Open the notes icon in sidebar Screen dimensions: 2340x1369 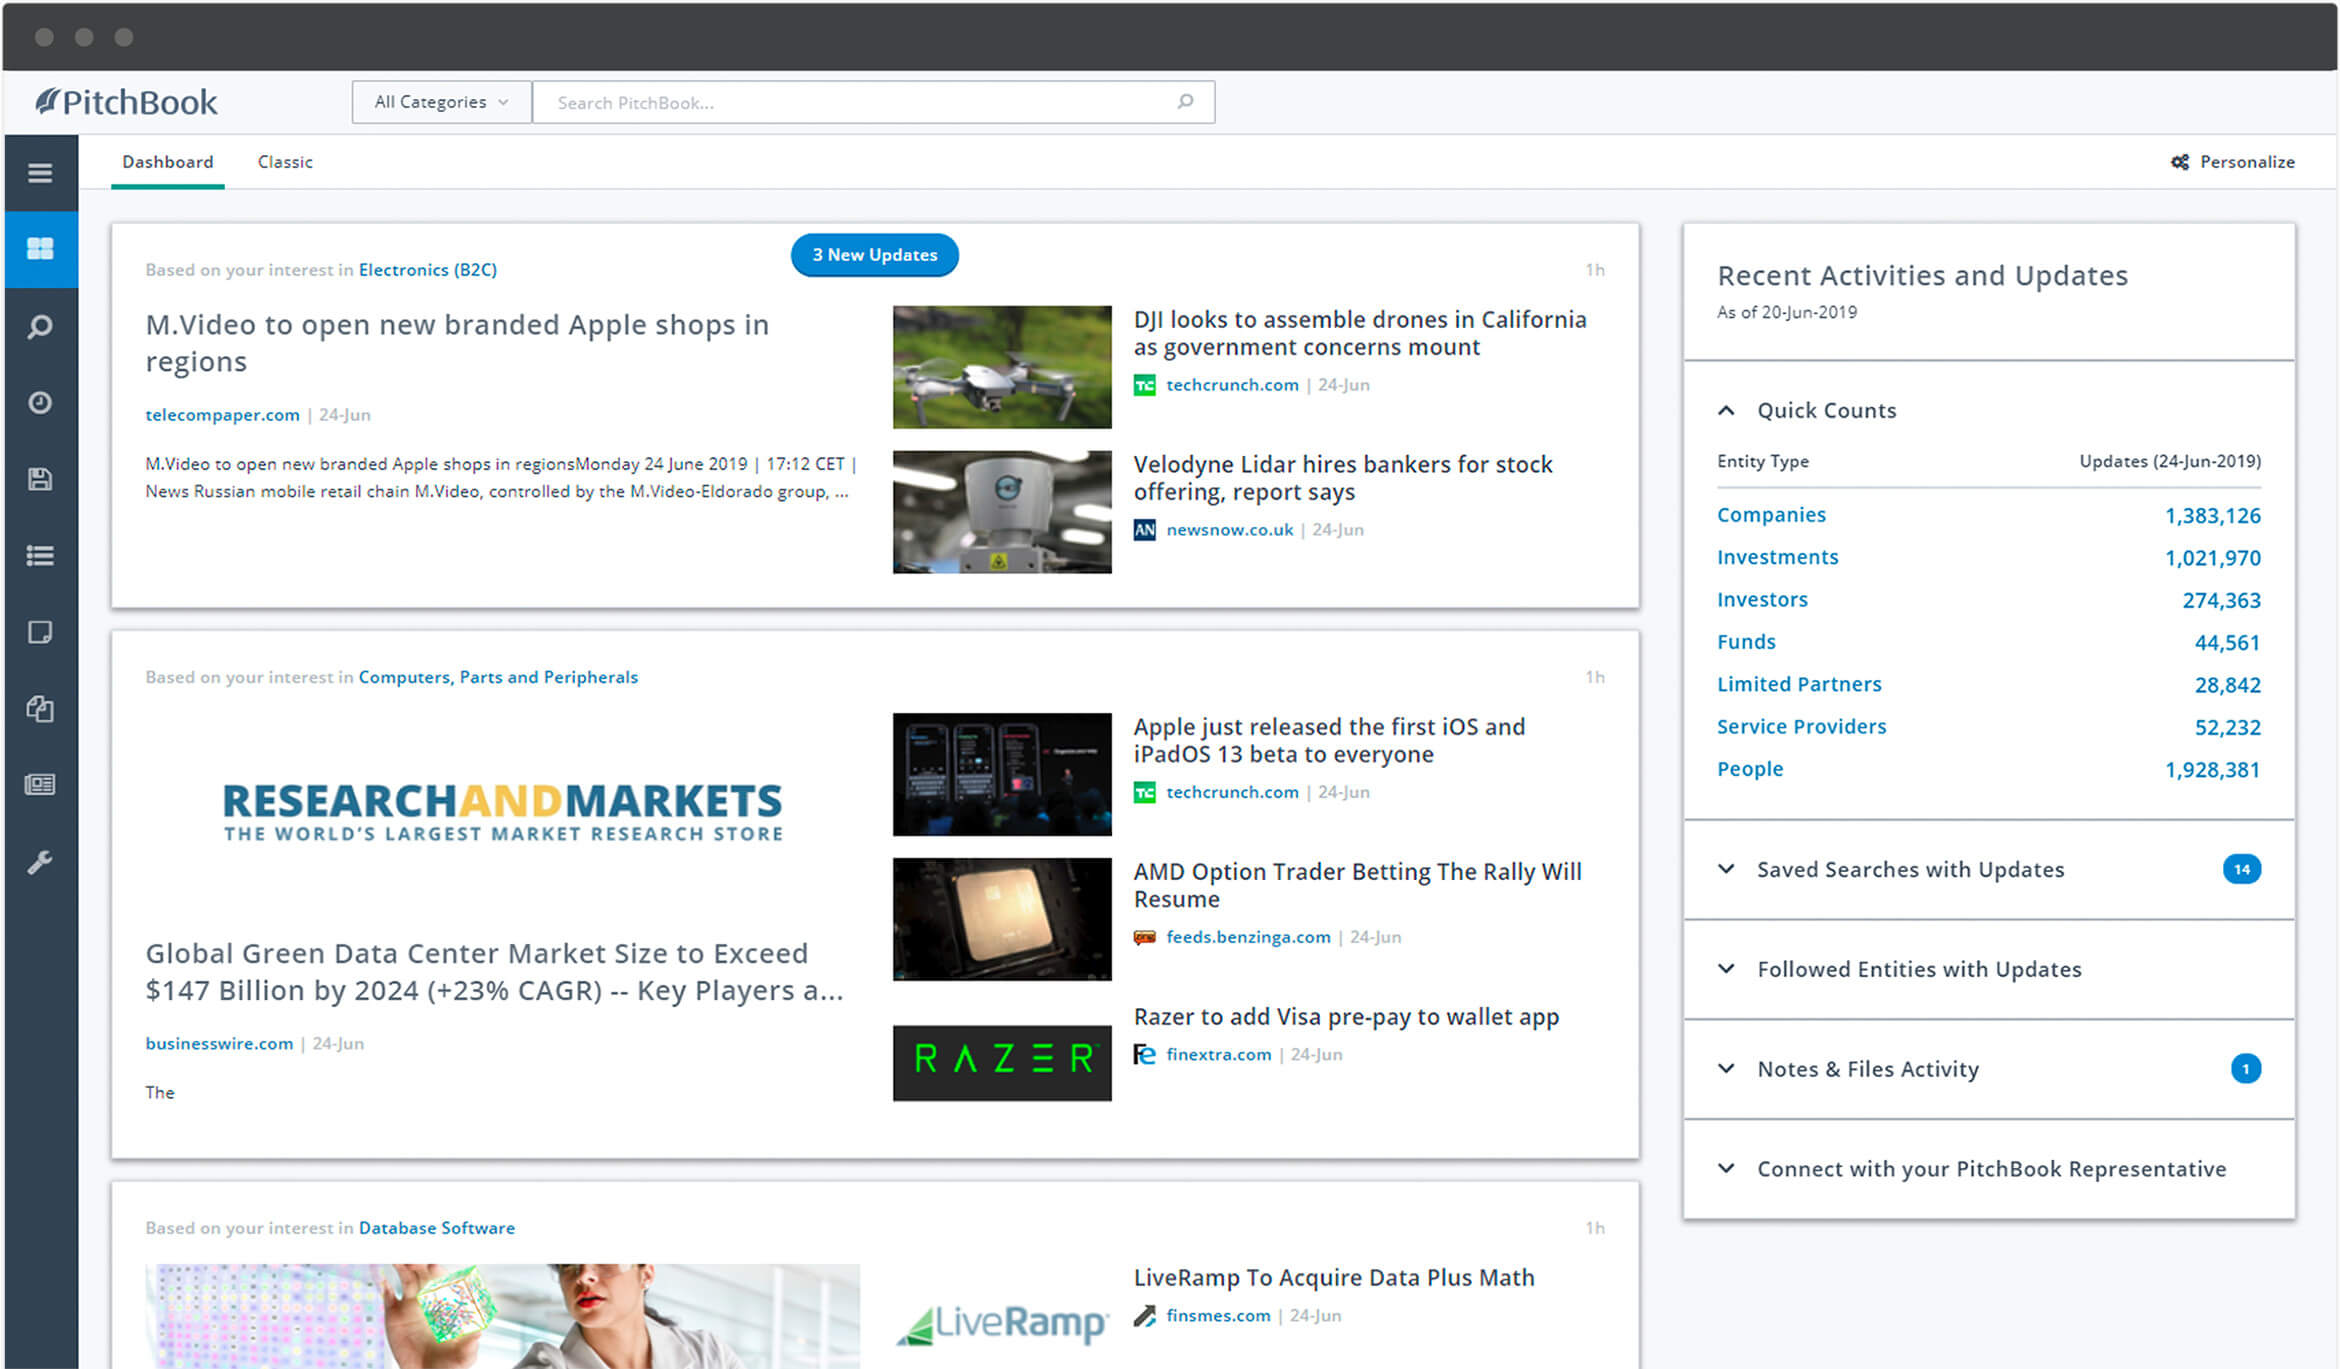pos(40,632)
